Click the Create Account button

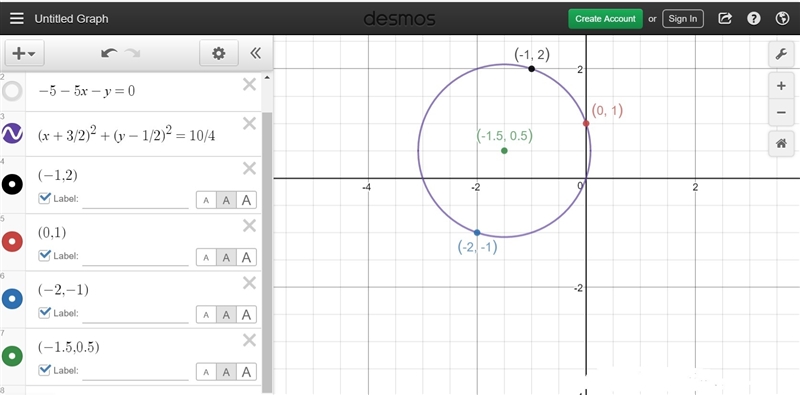[x=606, y=19]
